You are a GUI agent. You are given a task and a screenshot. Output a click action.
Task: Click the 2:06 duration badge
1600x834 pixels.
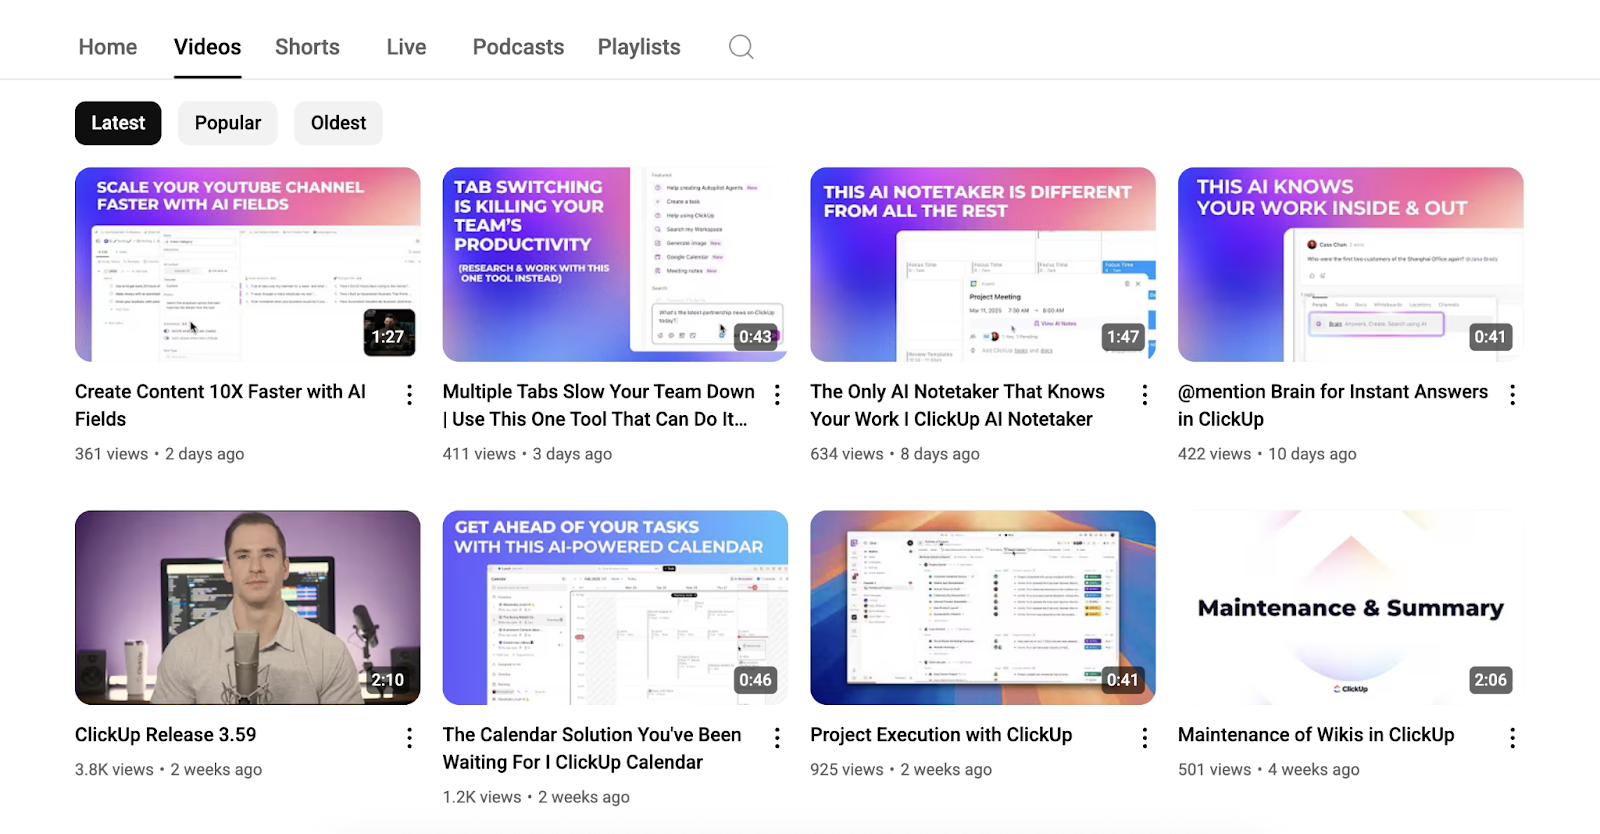(x=1490, y=680)
